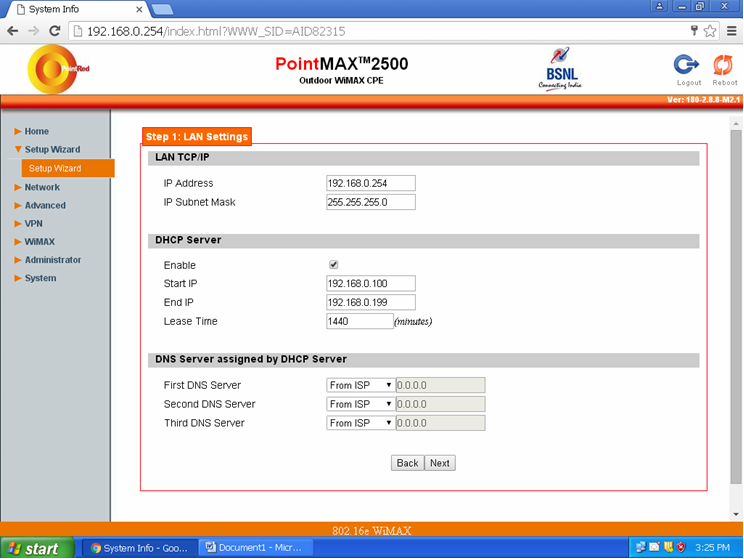Click the browser forward arrow
The height and width of the screenshot is (559, 744).
[34, 31]
